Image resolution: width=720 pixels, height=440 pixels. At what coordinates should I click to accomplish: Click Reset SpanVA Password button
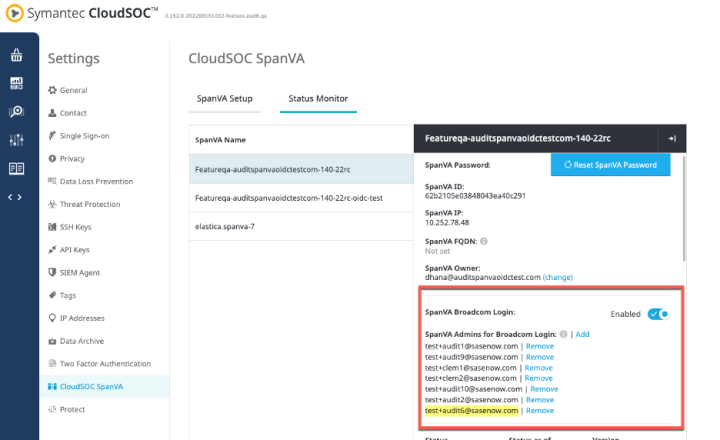610,165
